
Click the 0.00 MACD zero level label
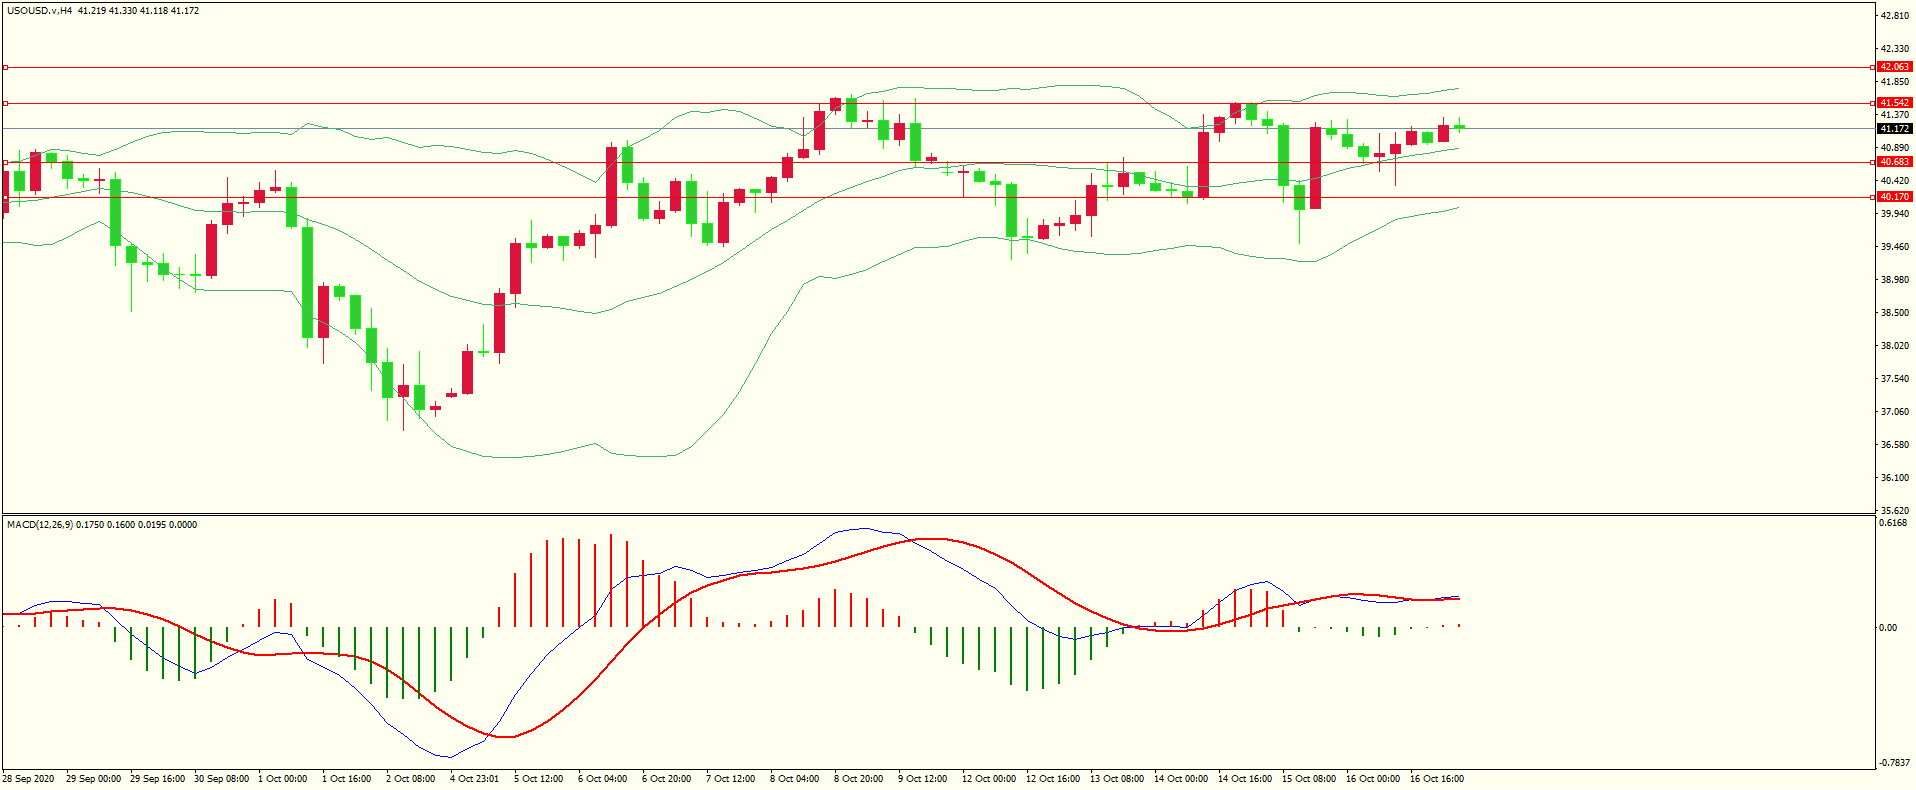(1888, 628)
